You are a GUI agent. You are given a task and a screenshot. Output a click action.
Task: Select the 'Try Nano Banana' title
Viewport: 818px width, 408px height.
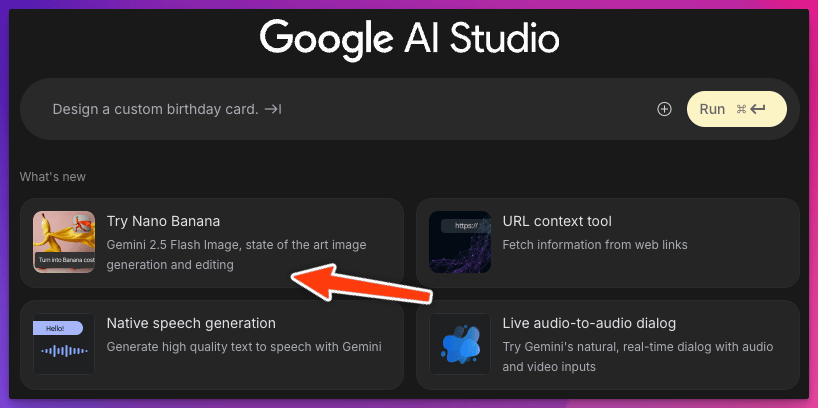click(163, 221)
